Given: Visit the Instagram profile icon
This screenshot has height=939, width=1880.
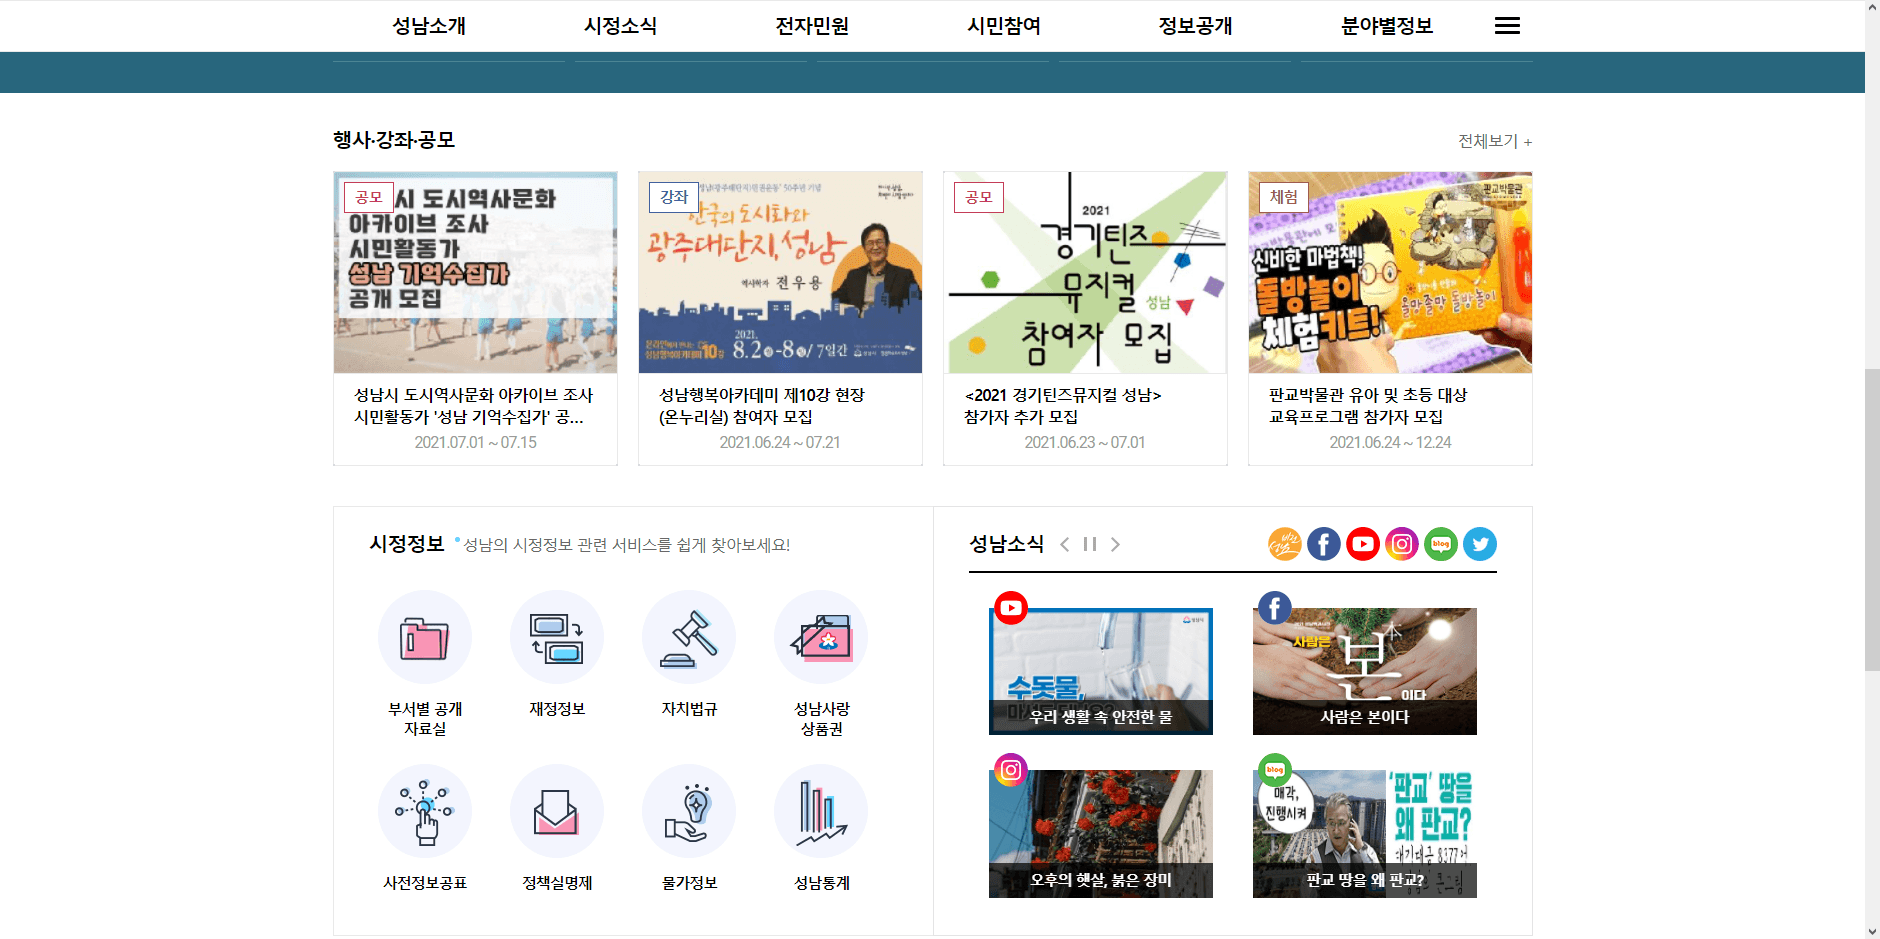Looking at the screenshot, I should click(x=1402, y=544).
